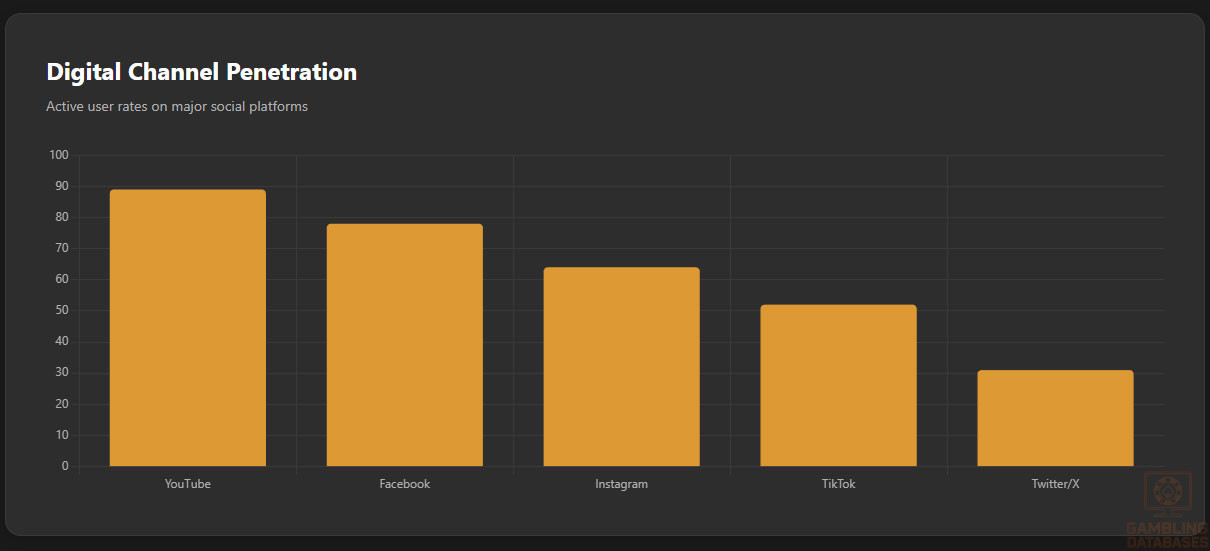Screen dimensions: 1210x551
Task: Click the 90 label on y-axis
Action: tap(61, 186)
